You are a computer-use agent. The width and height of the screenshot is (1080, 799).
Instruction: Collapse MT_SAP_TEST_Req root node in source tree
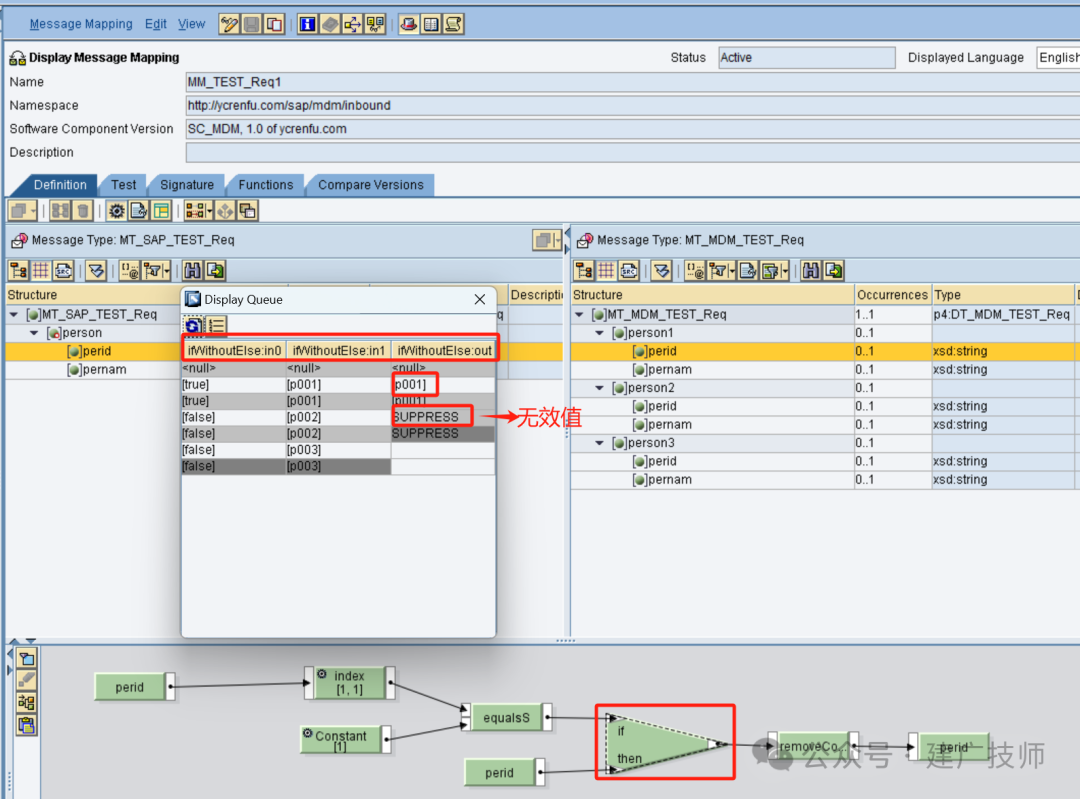click(x=14, y=314)
